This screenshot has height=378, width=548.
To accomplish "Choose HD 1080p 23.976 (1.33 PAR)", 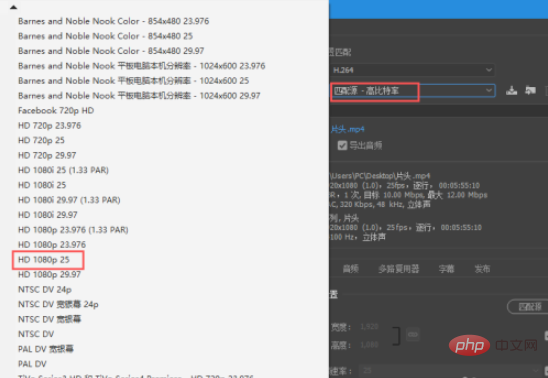I will [73, 230].
